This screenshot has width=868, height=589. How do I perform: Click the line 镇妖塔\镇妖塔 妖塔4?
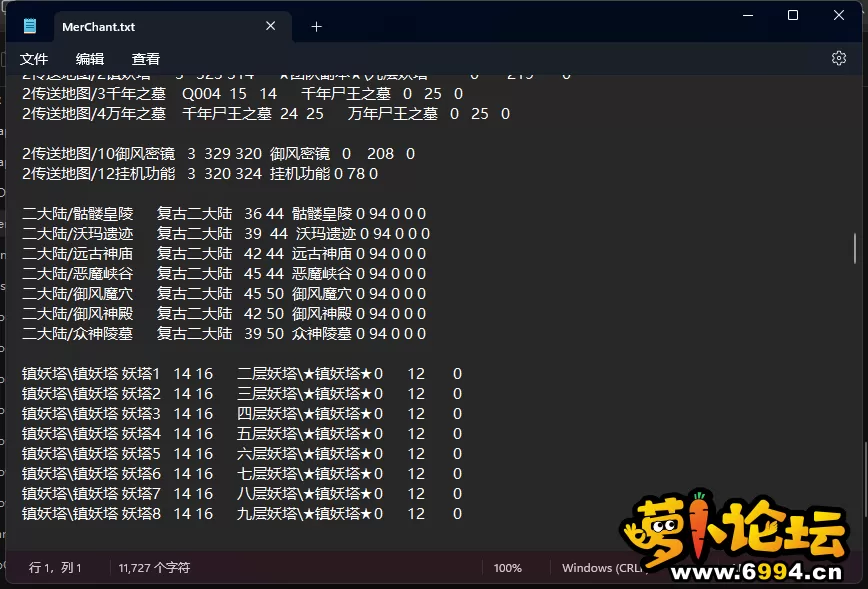coord(242,433)
